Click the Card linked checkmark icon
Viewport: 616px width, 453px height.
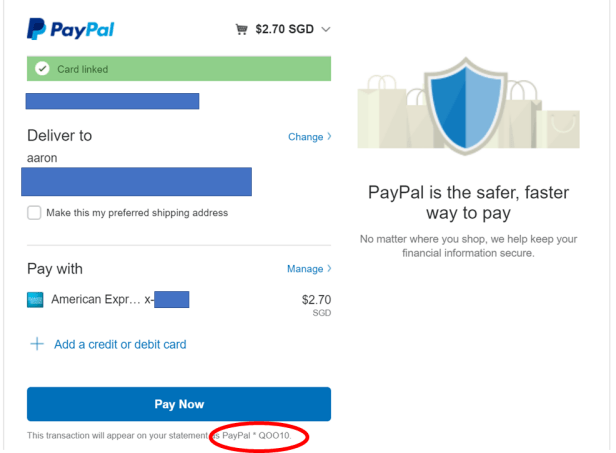tap(42, 69)
